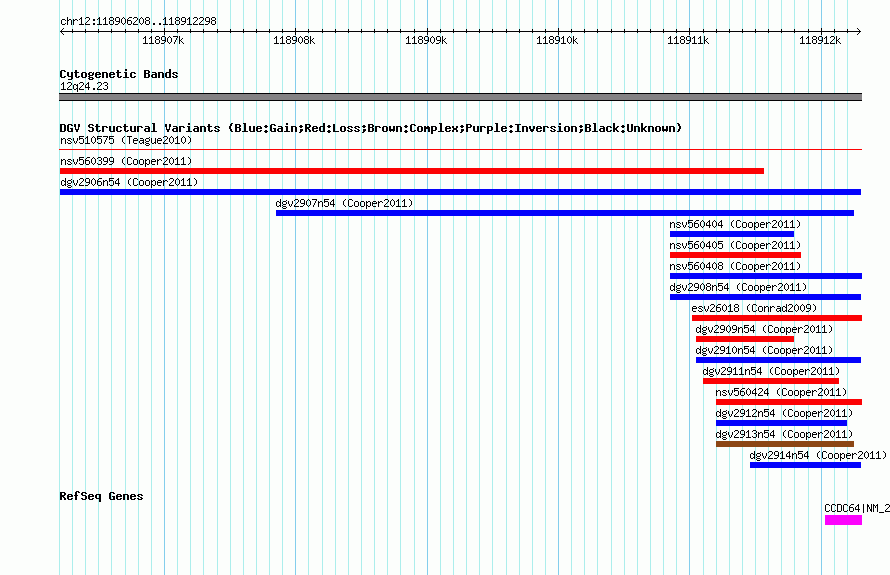The width and height of the screenshot is (890, 575).
Task: Click the Cytogenetic Bands track title
Action: point(119,74)
